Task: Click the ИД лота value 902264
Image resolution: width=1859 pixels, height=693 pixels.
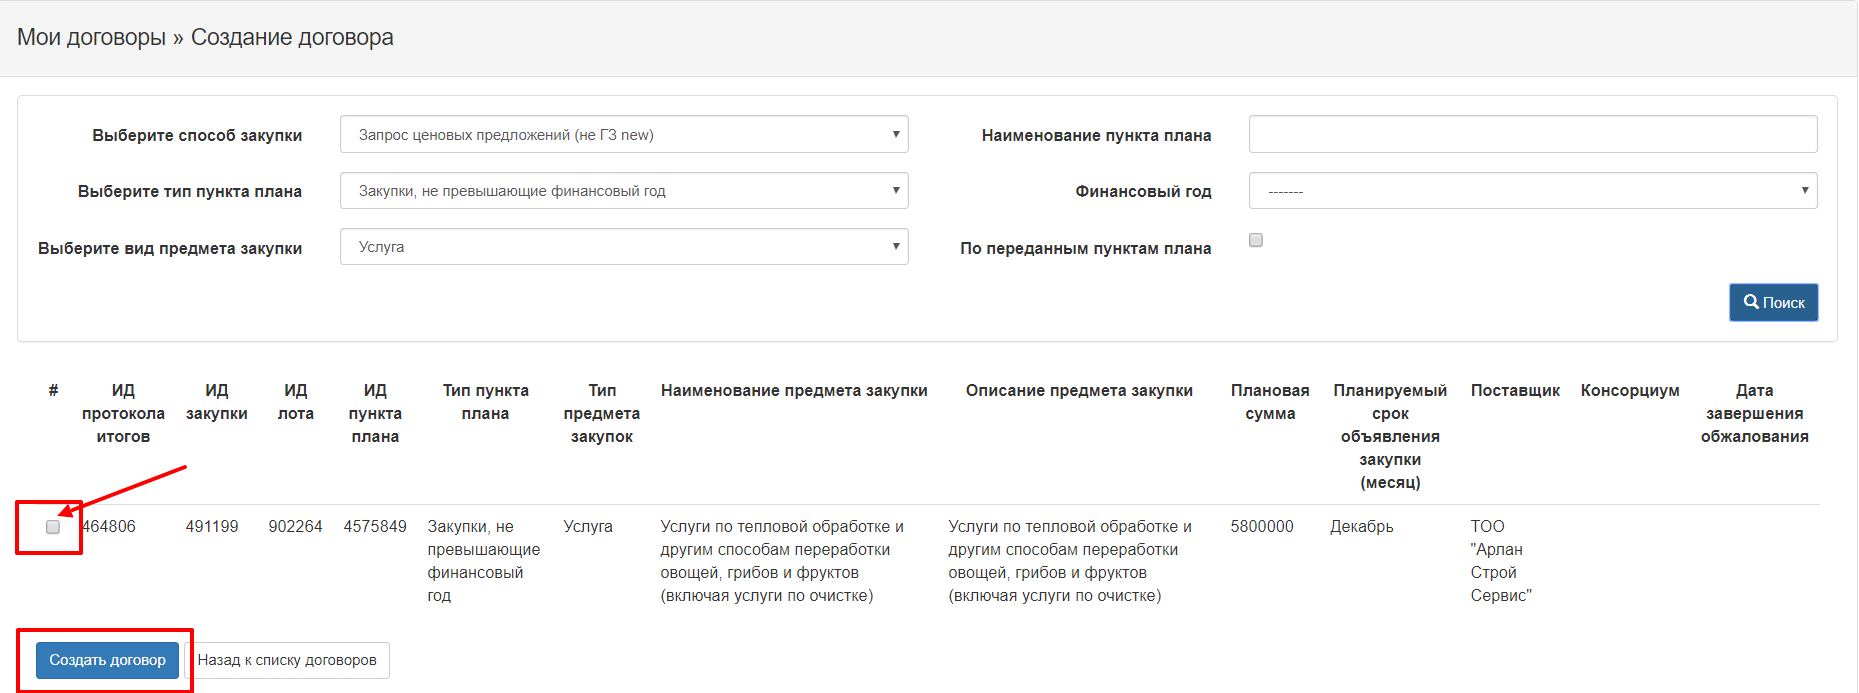Action: [x=295, y=526]
